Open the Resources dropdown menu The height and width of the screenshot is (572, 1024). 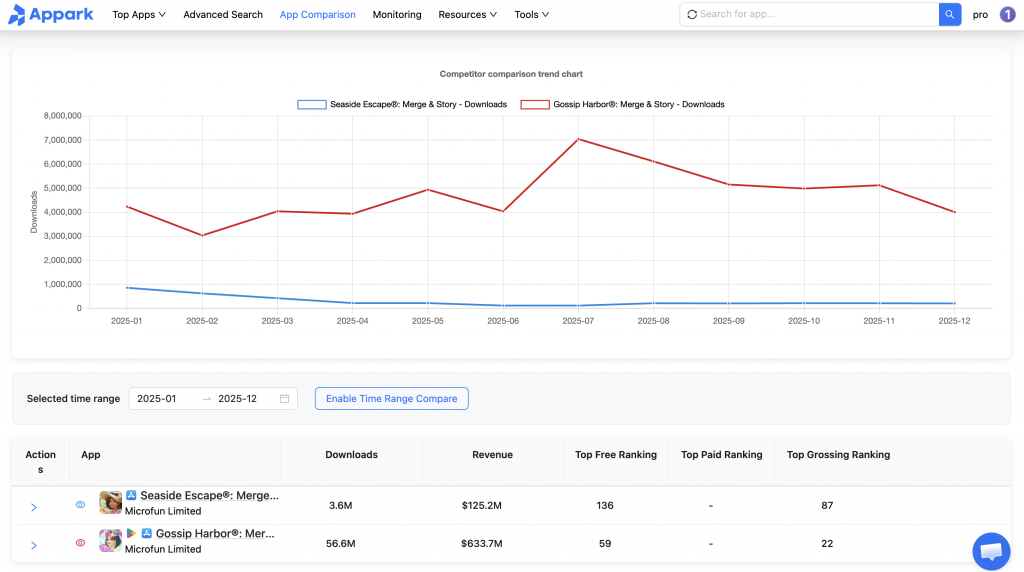(468, 15)
